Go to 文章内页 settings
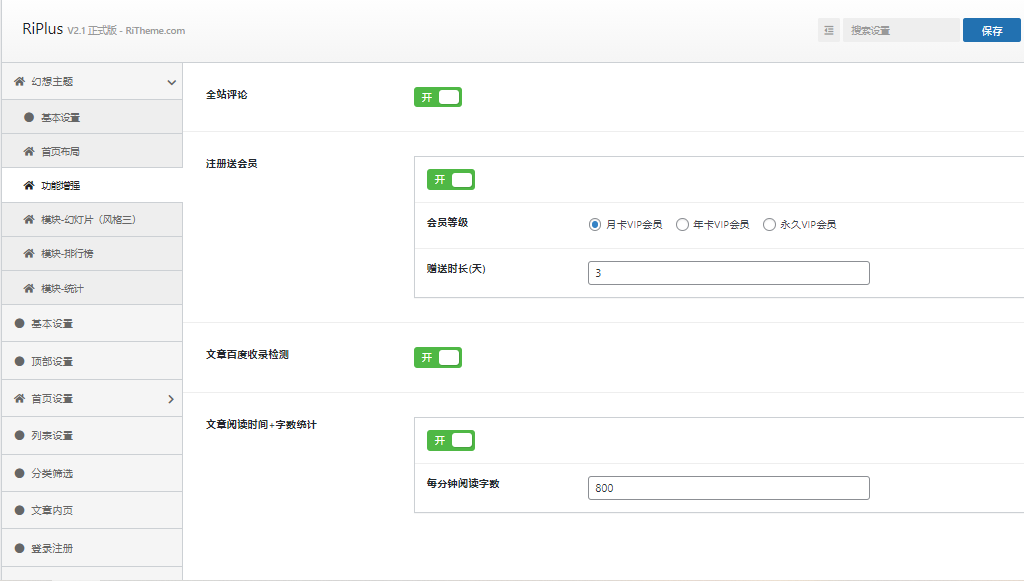This screenshot has width=1024, height=581. (52, 510)
